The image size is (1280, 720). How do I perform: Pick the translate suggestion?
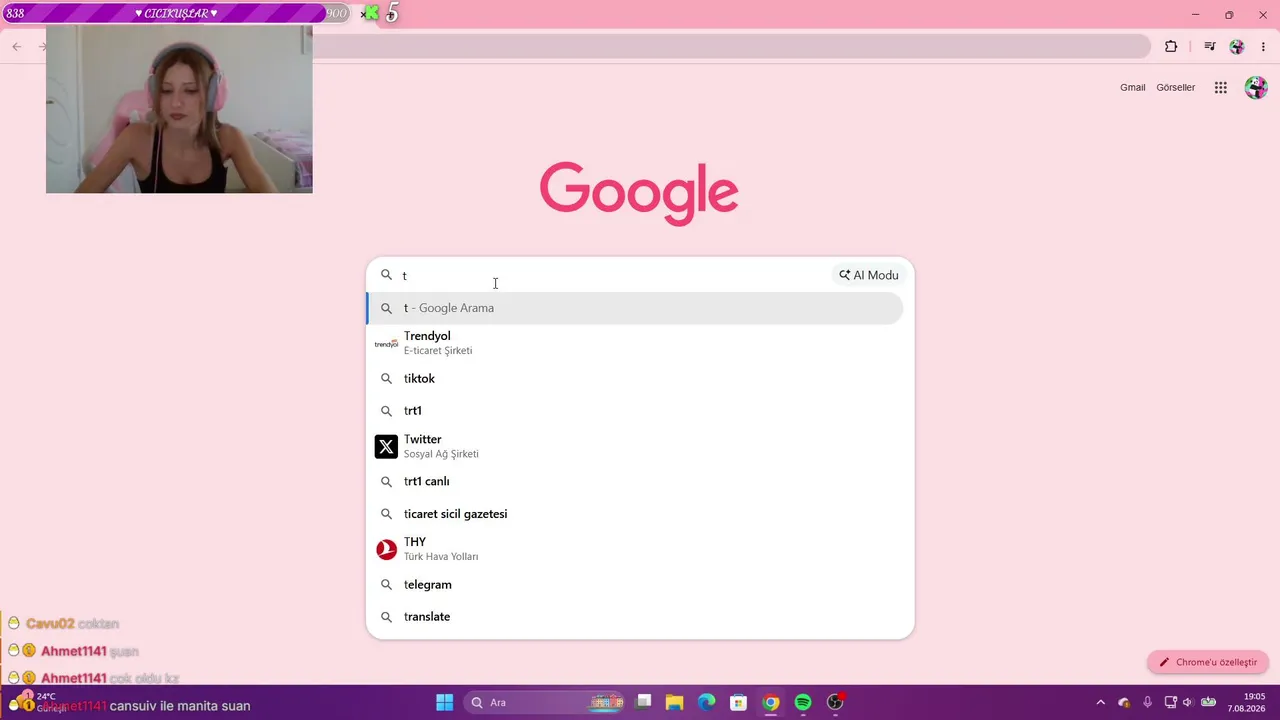click(x=635, y=616)
